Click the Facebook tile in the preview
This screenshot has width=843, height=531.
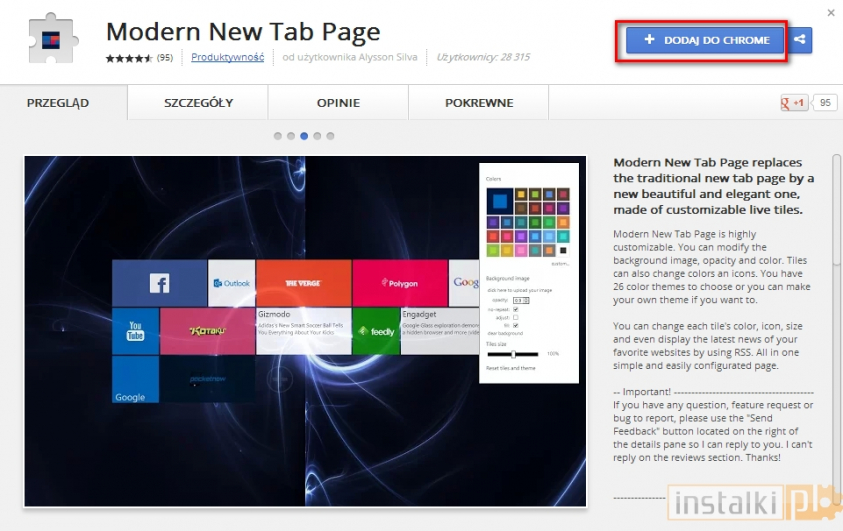click(159, 283)
